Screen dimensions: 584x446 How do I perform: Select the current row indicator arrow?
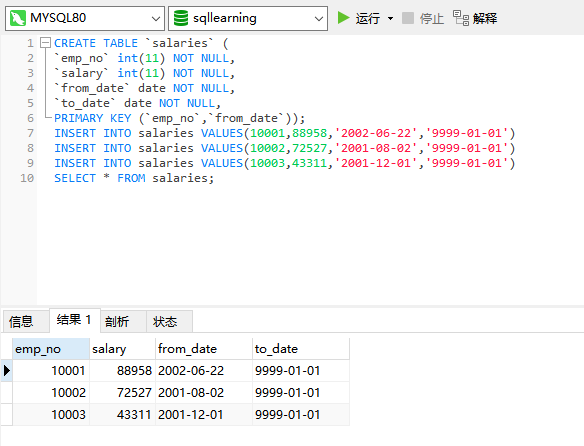click(6, 370)
